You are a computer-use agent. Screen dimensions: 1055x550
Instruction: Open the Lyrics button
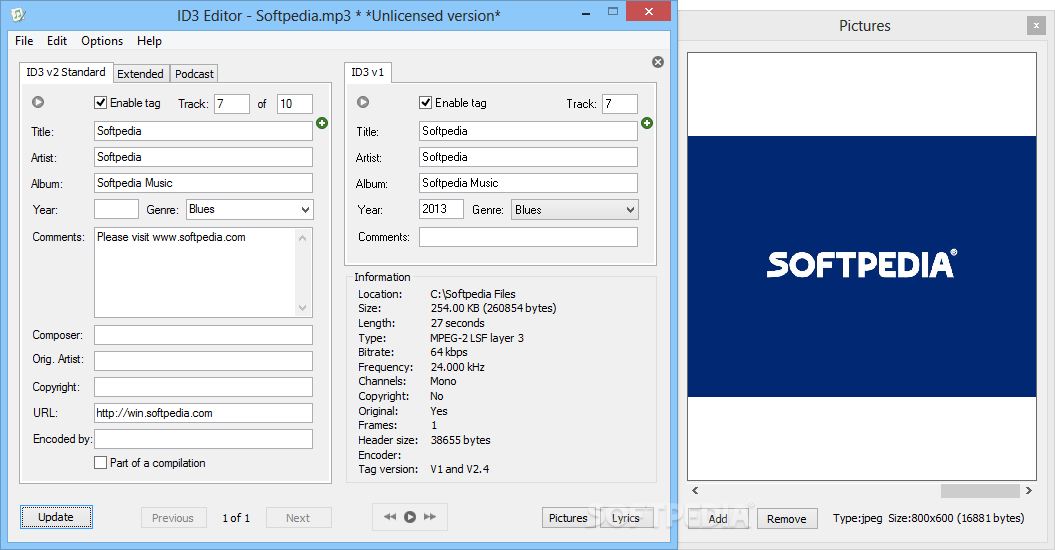click(x=626, y=518)
